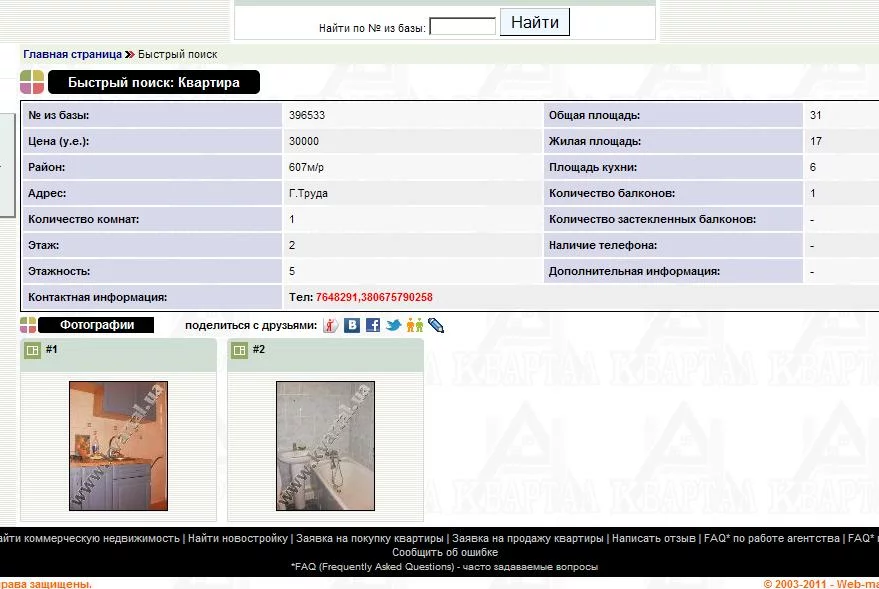Click the Количество комнат label

[x=84, y=219]
